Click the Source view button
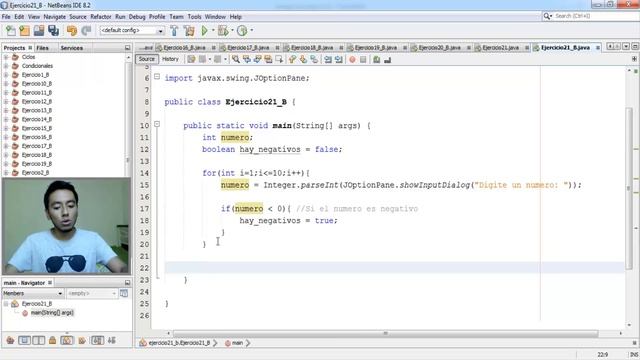This screenshot has height=360, width=640. (147, 59)
